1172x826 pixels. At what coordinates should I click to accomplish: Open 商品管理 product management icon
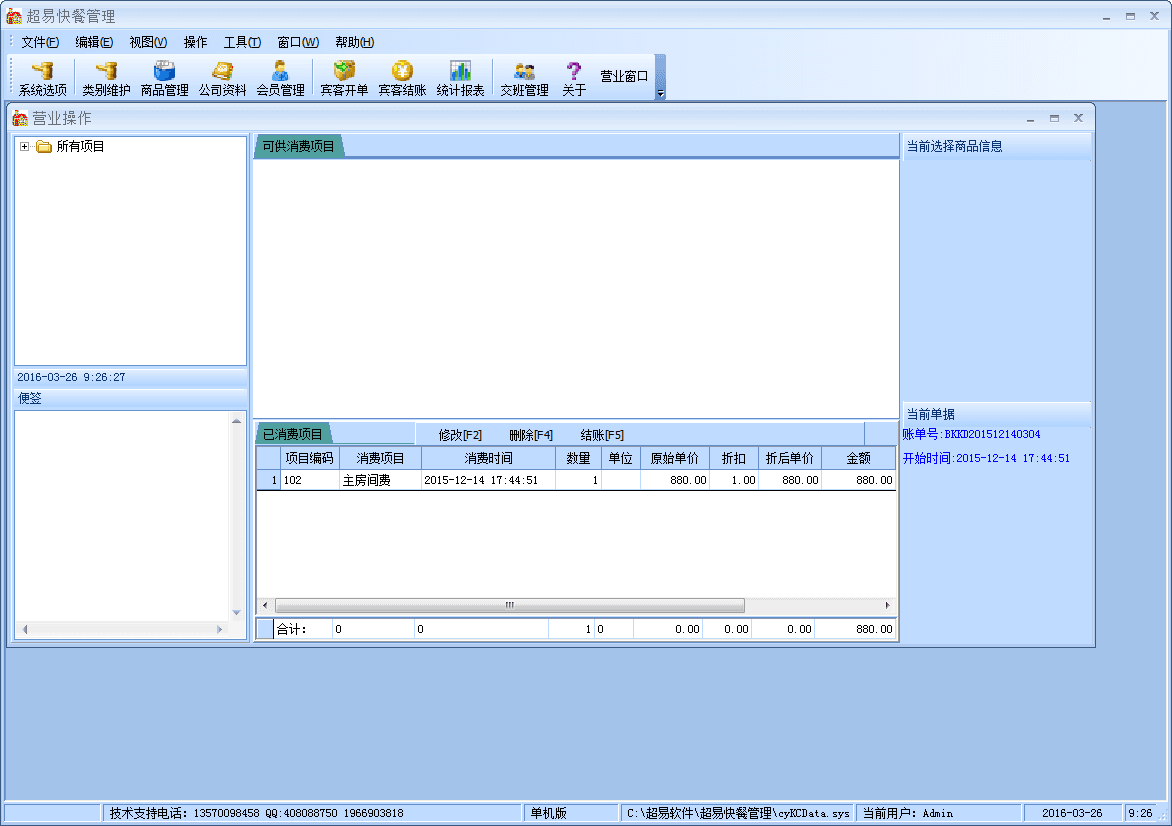[164, 79]
